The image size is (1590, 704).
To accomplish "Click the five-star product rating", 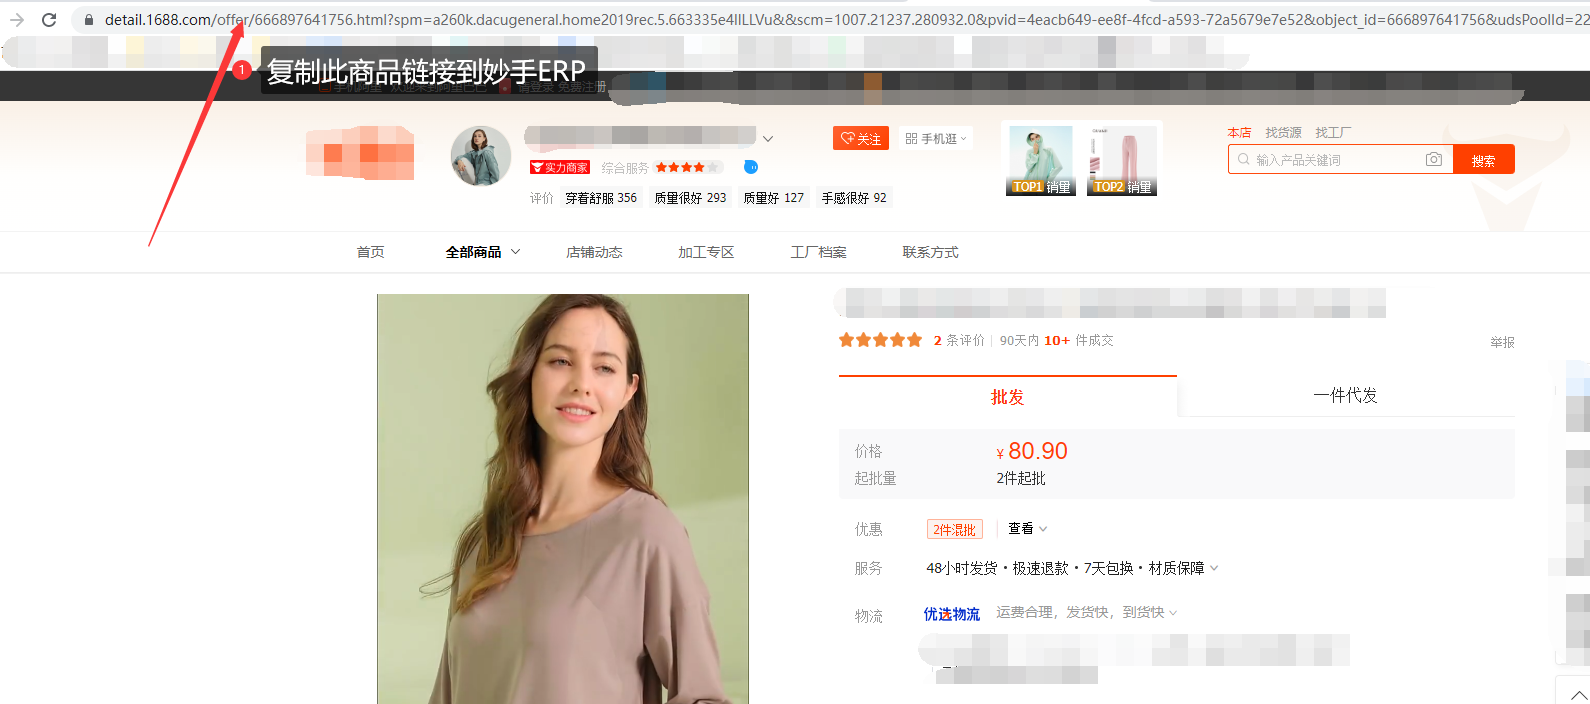I will tap(880, 341).
